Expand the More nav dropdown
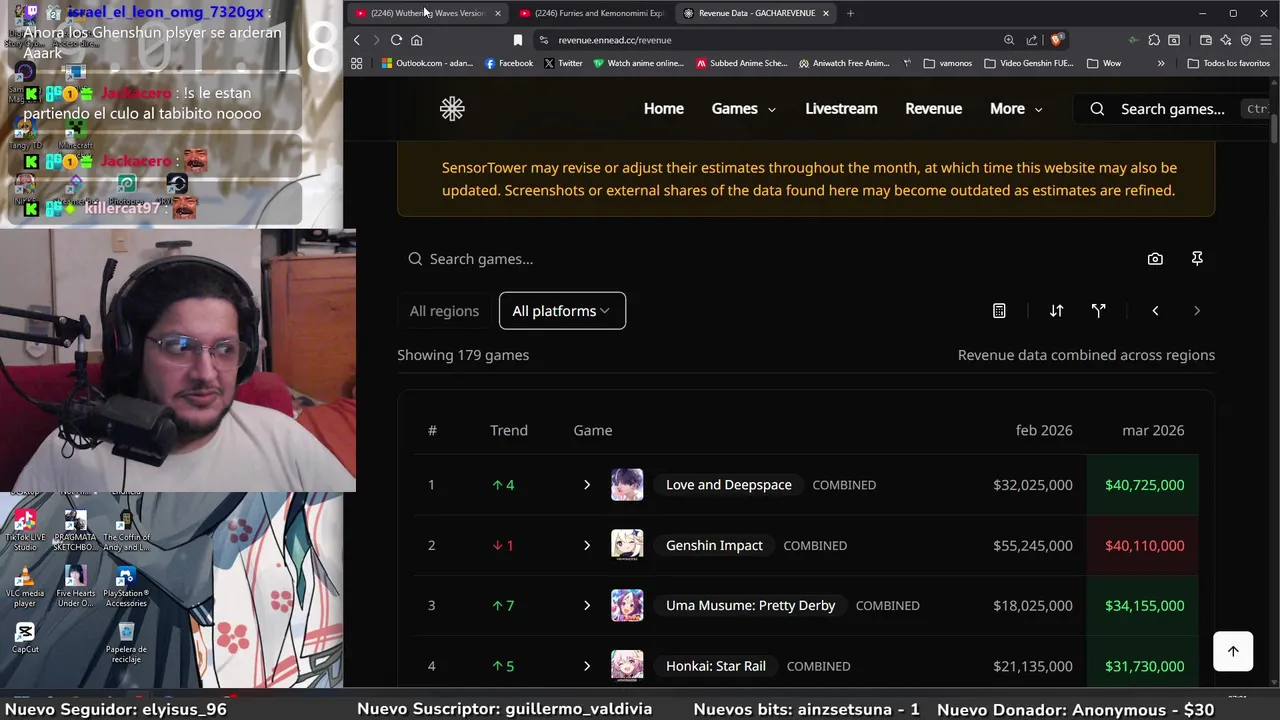Screen dimensions: 1280x720 point(1016,109)
